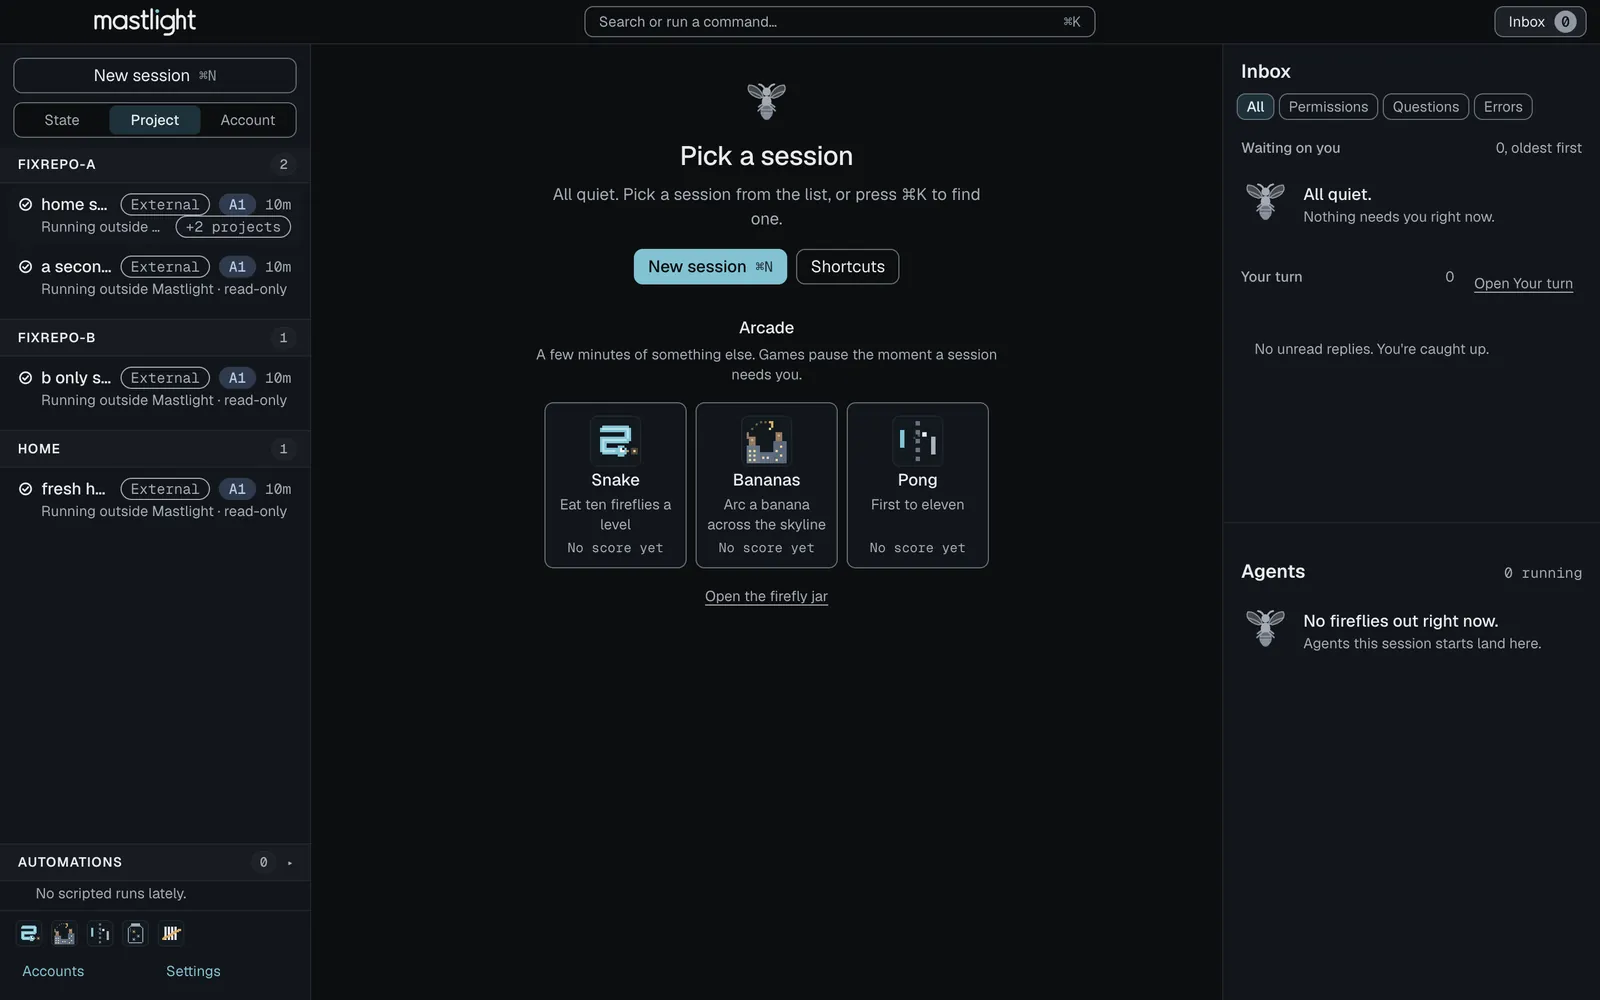The height and width of the screenshot is (1000, 1600).
Task: Toggle the Inbox button in the top bar
Action: pos(1540,22)
